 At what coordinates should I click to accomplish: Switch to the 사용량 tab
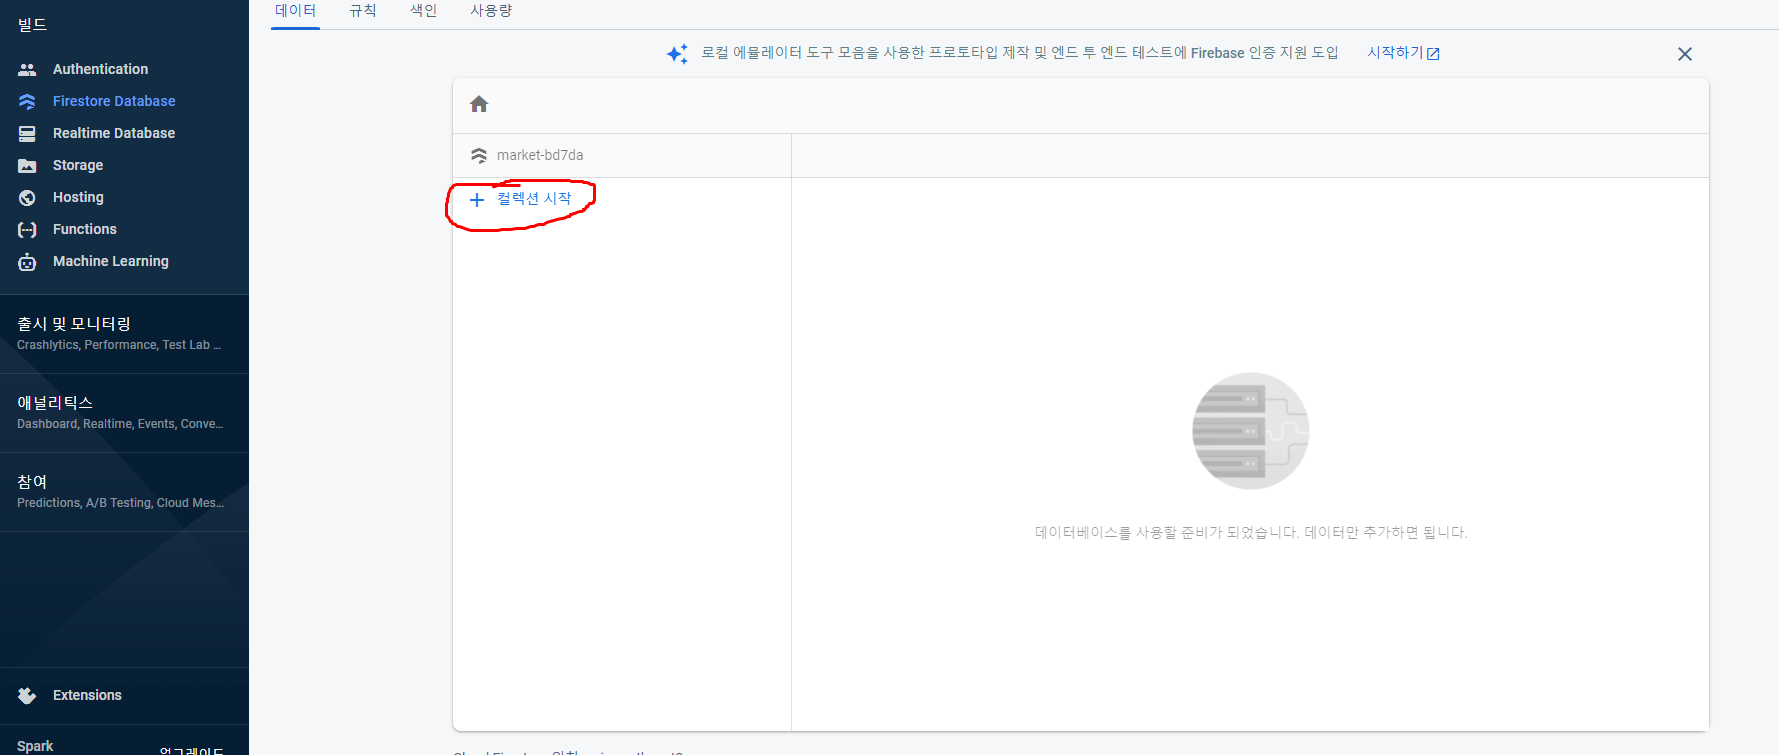tap(491, 11)
